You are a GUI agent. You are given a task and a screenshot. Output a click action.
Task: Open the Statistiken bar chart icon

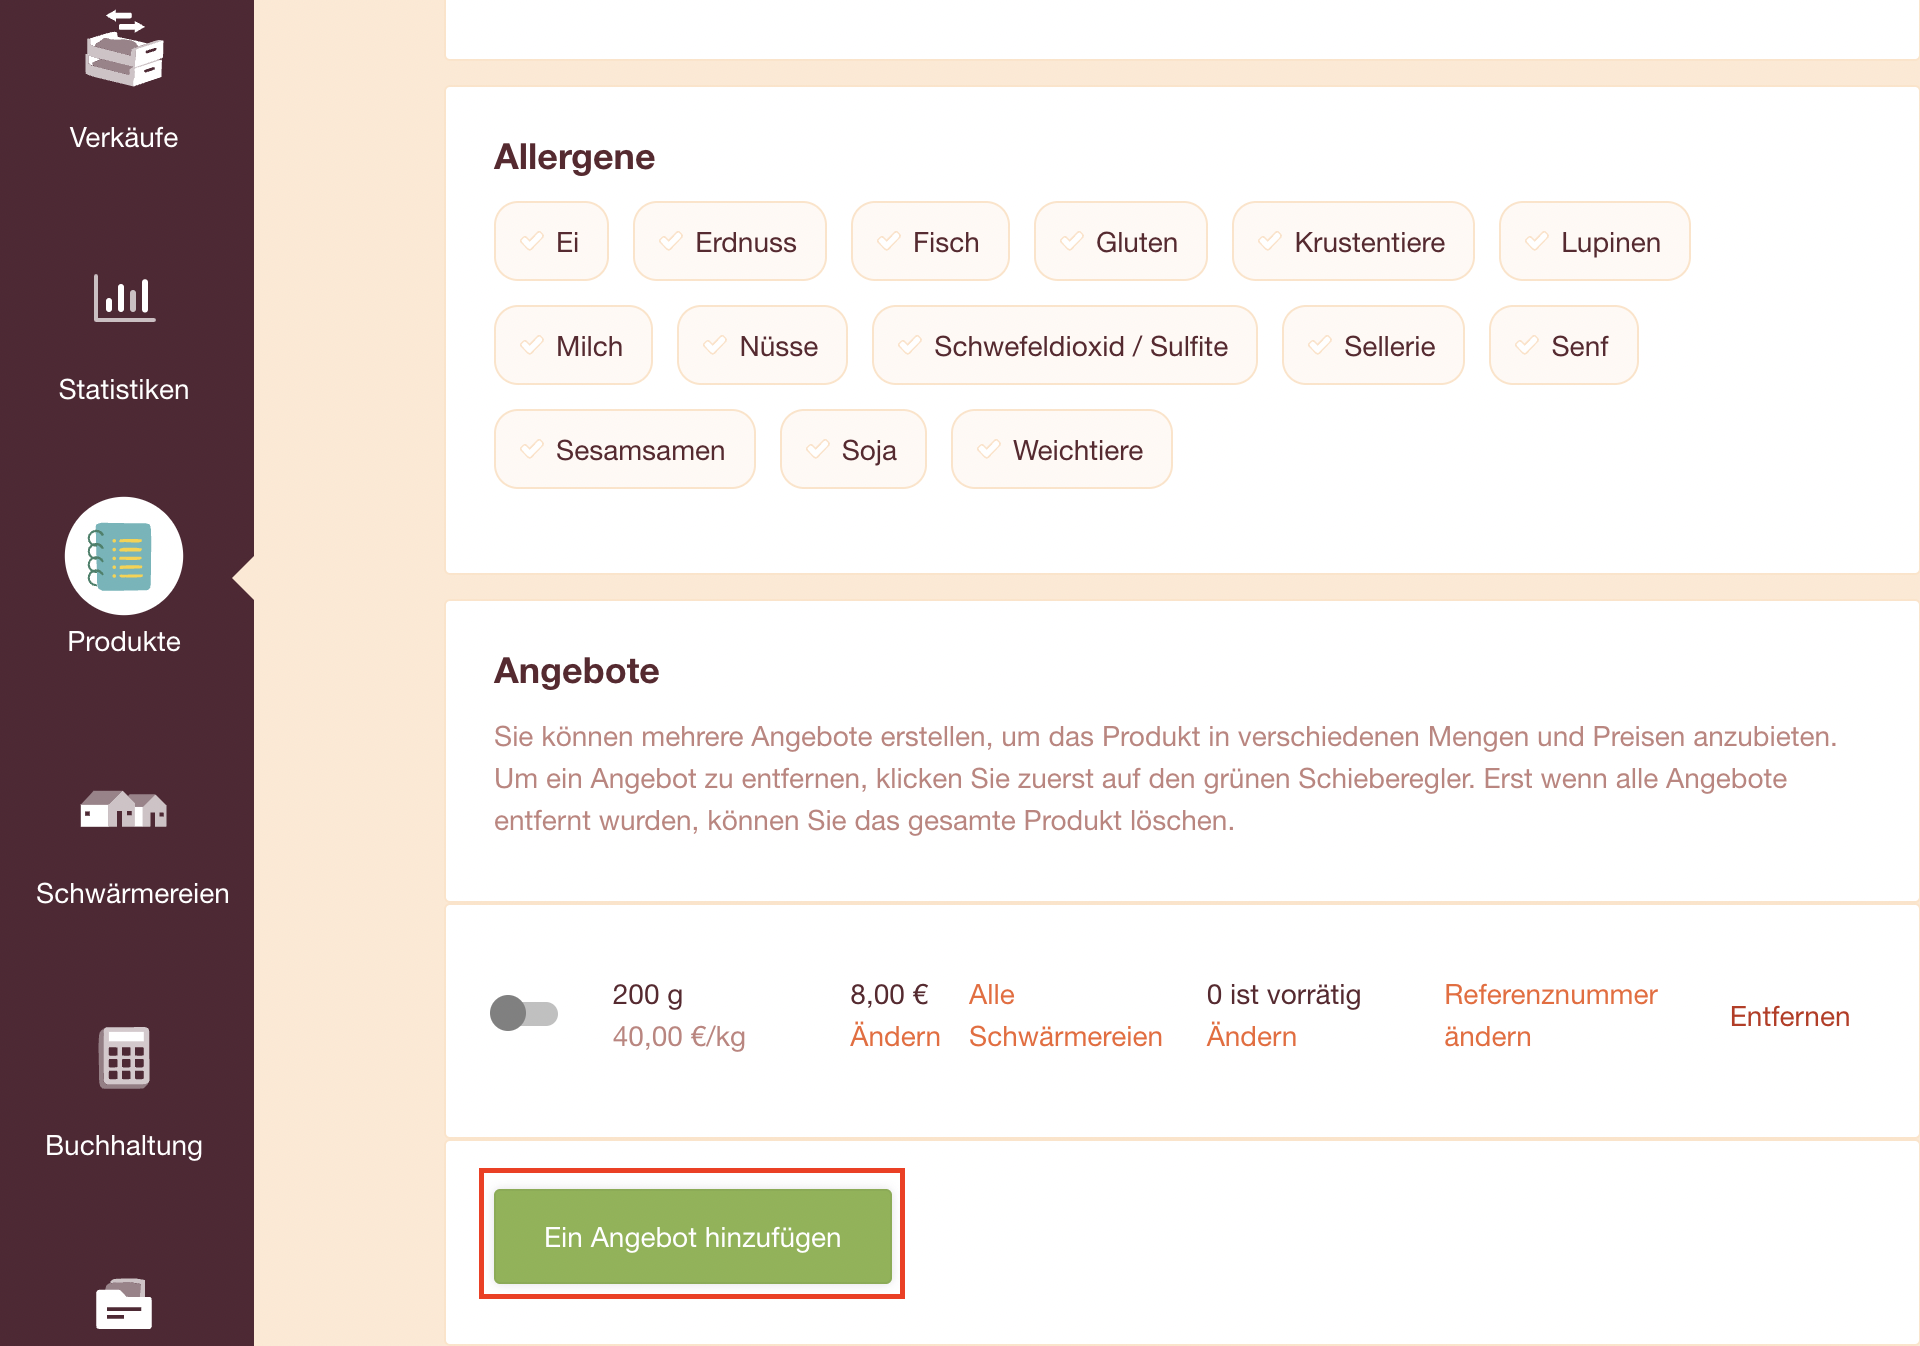click(124, 298)
